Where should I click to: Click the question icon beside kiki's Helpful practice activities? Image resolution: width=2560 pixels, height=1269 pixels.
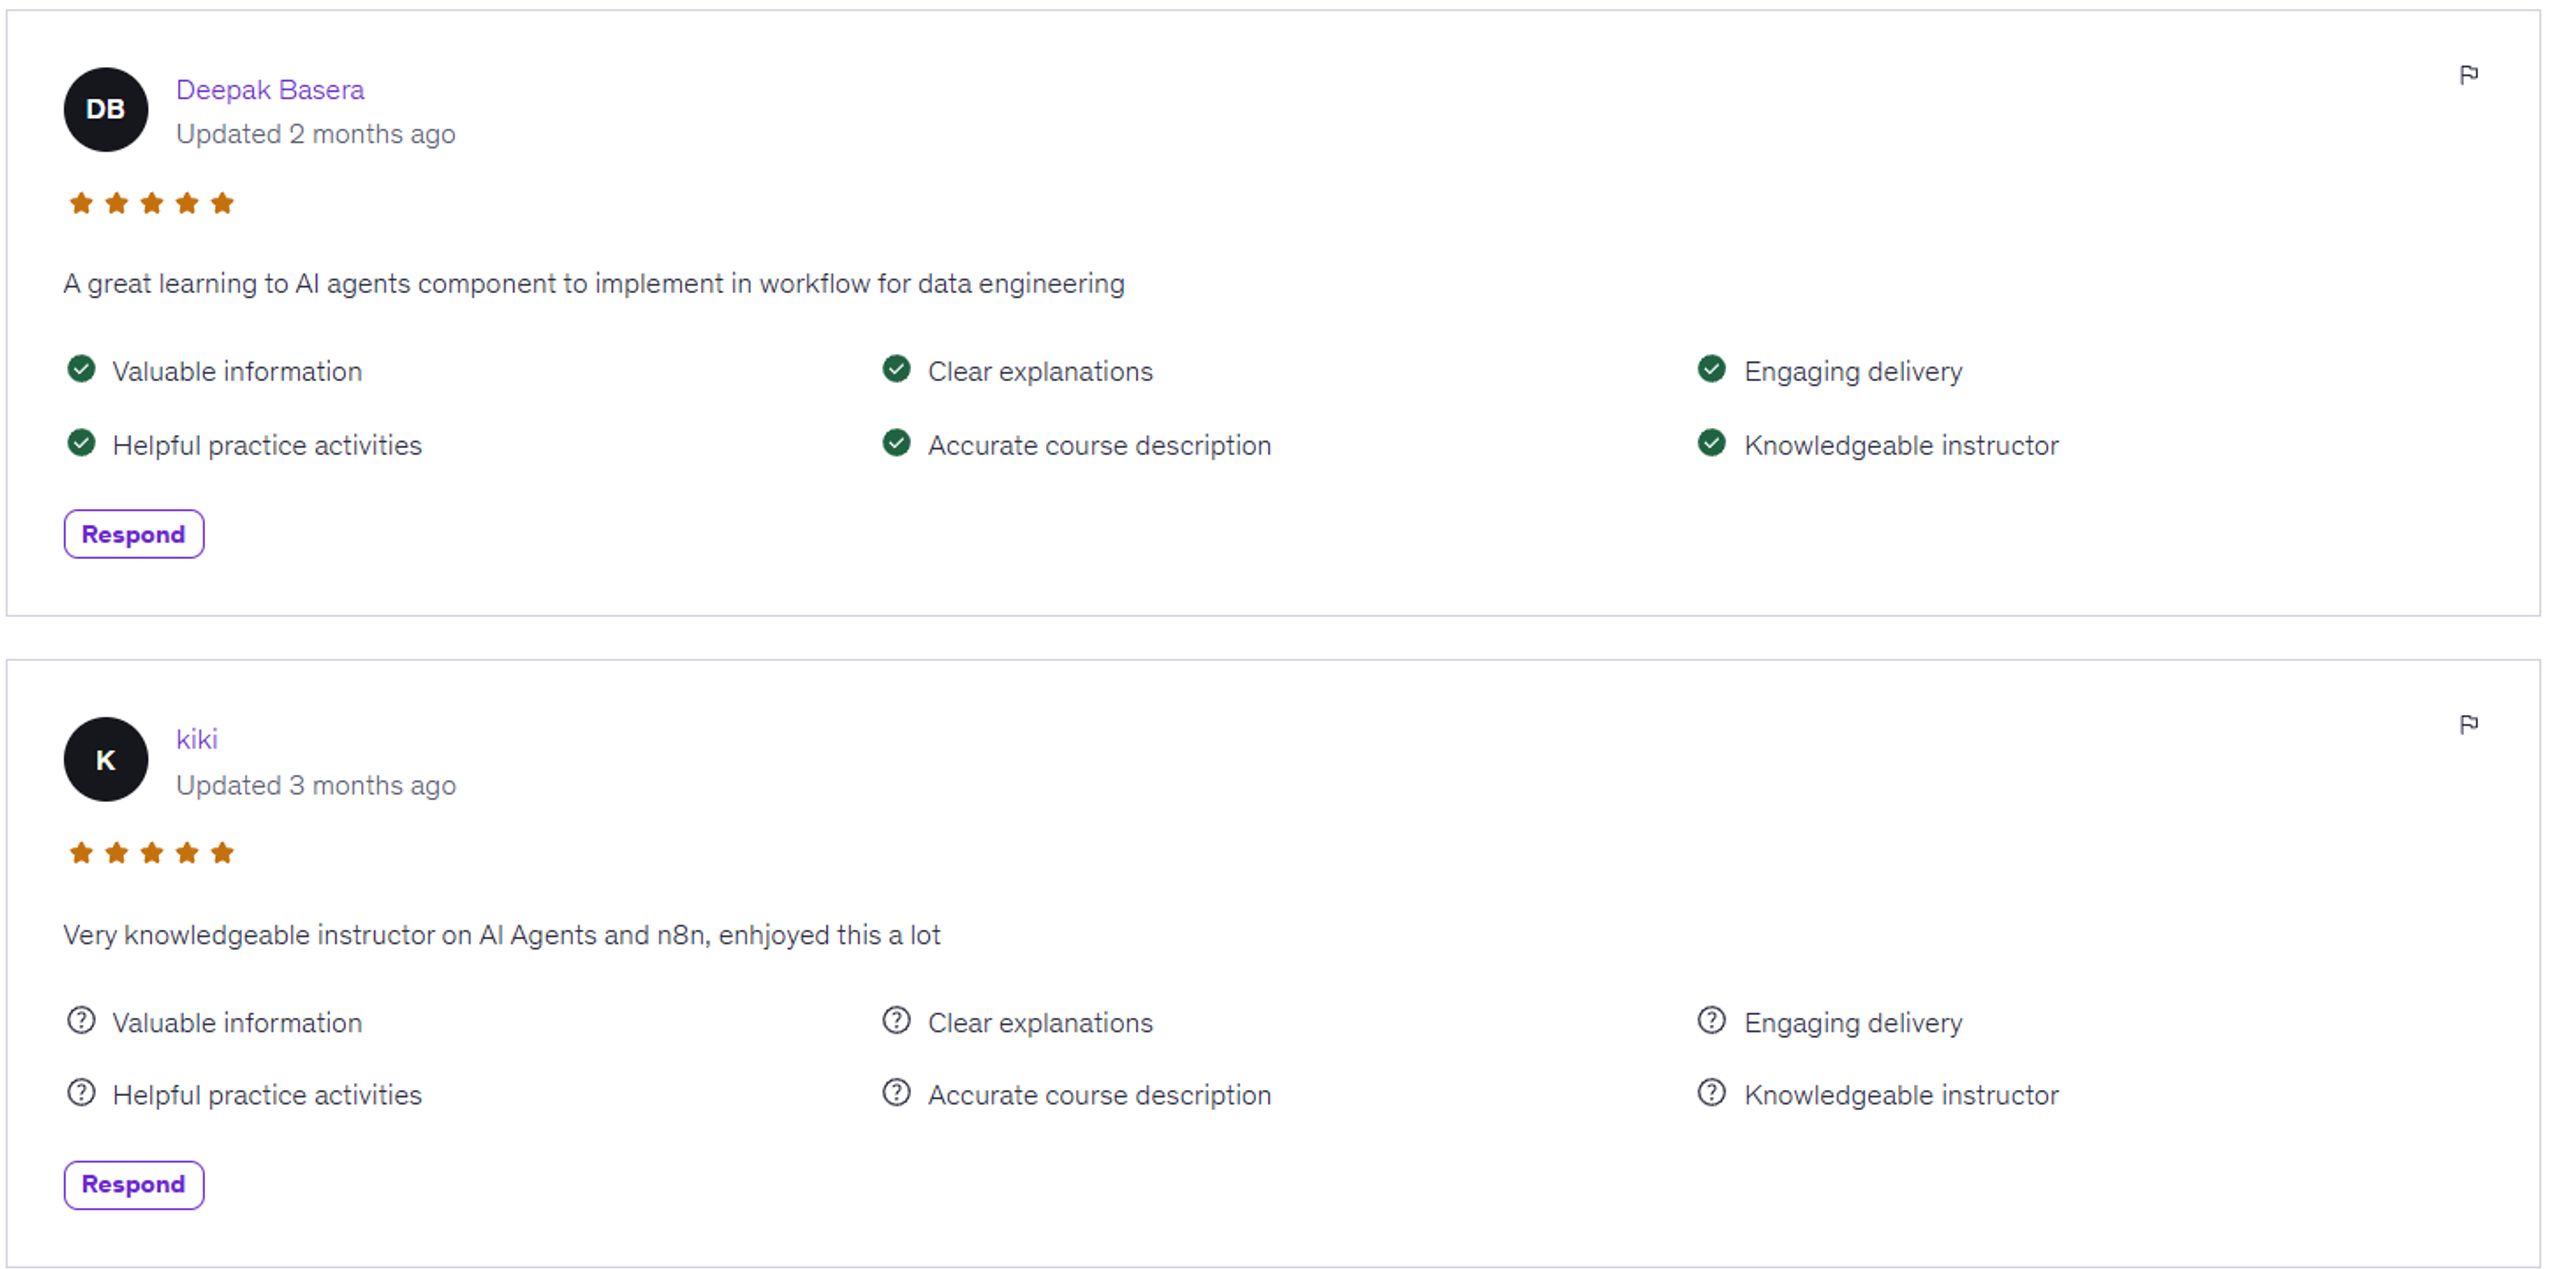click(x=81, y=1092)
